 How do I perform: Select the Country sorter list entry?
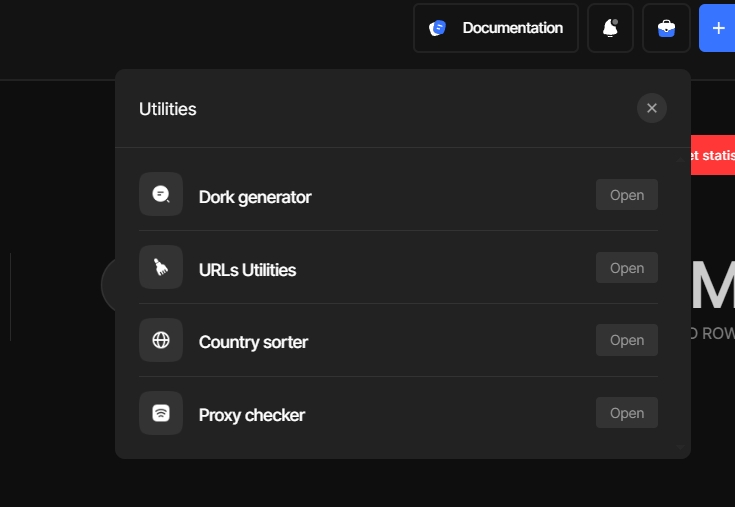click(x=253, y=342)
